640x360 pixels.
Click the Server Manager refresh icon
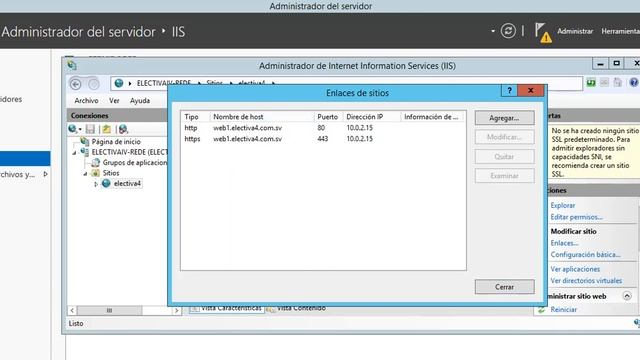pos(508,31)
